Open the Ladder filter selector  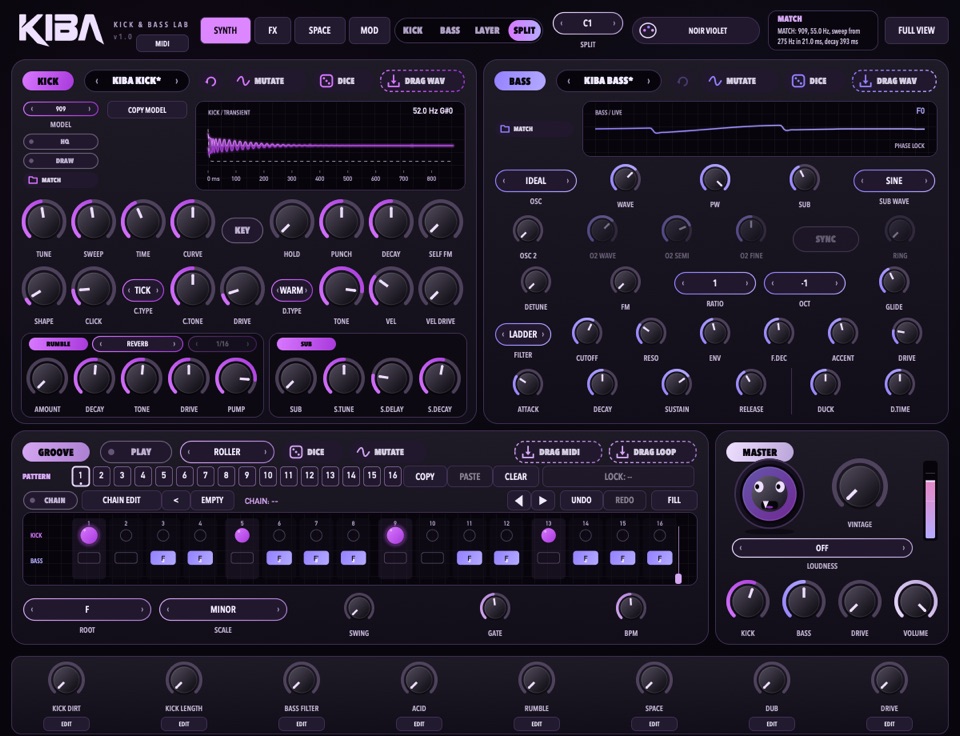click(523, 334)
